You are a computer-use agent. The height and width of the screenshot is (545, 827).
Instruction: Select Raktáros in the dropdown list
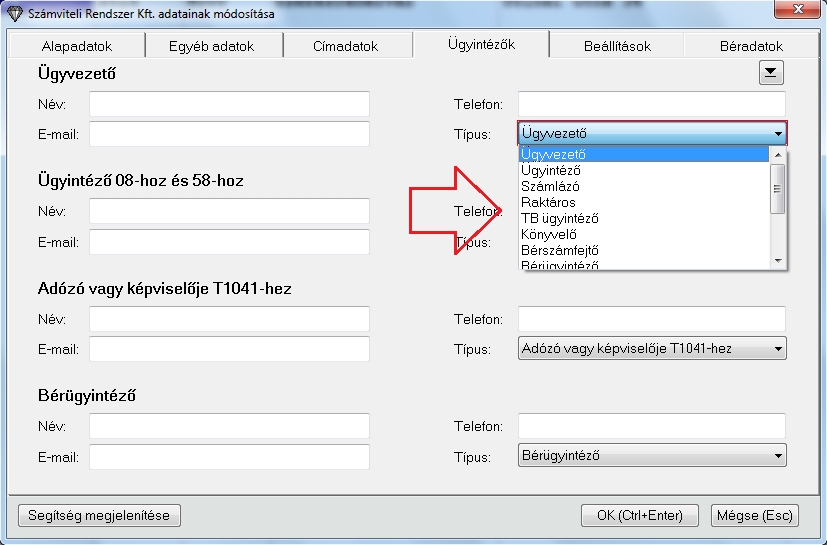pos(548,202)
